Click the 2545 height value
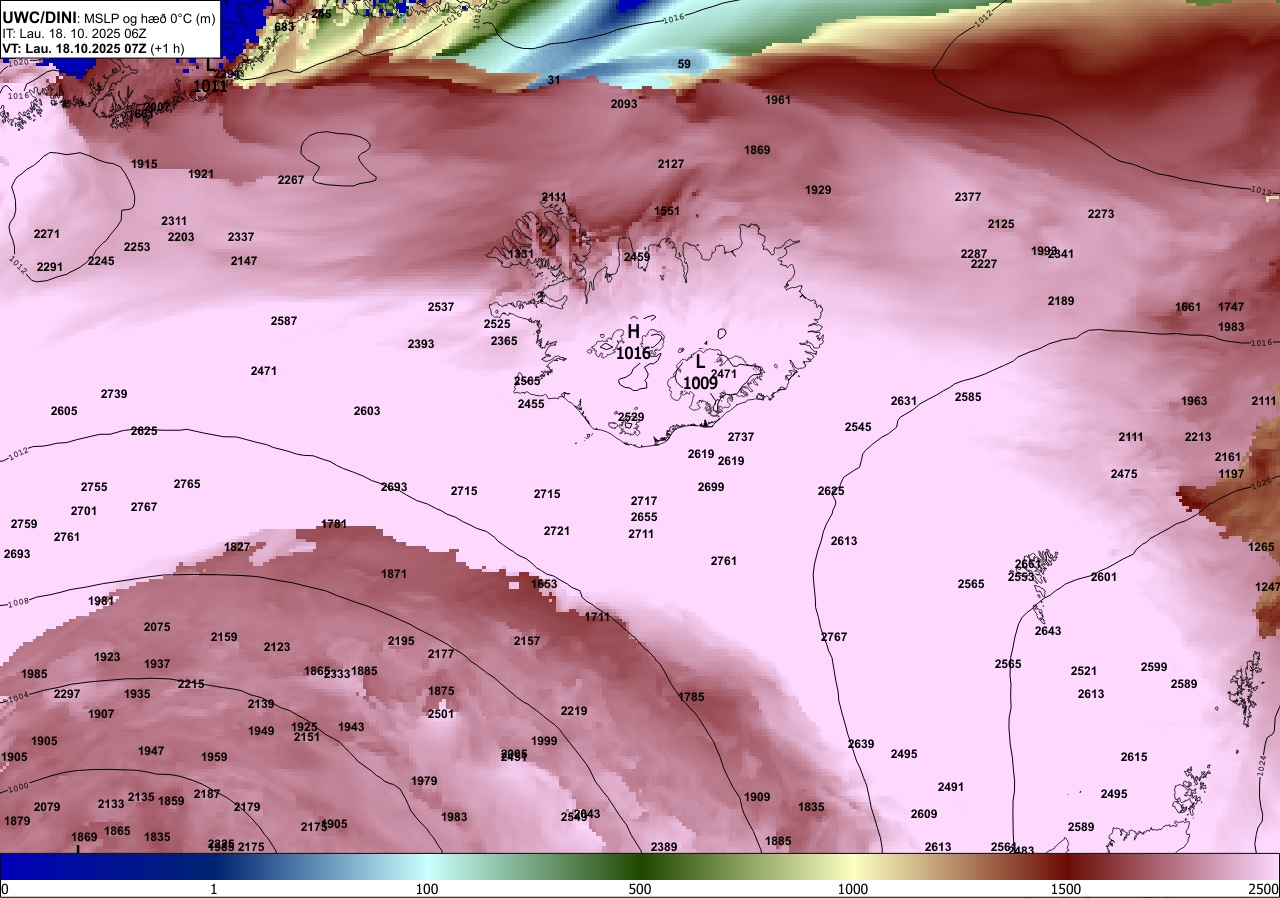 tap(858, 427)
